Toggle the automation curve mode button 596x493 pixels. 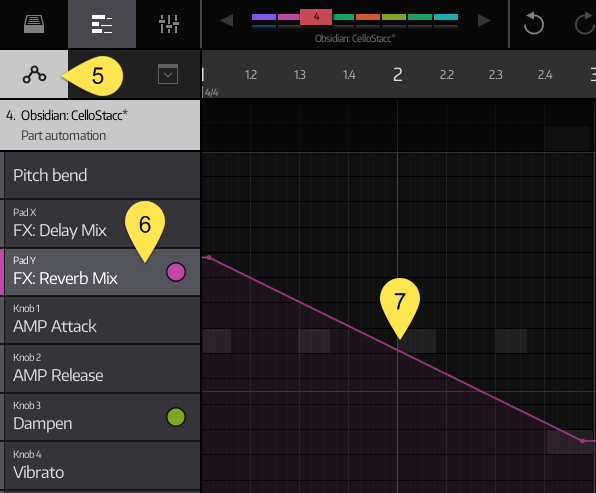(34, 74)
